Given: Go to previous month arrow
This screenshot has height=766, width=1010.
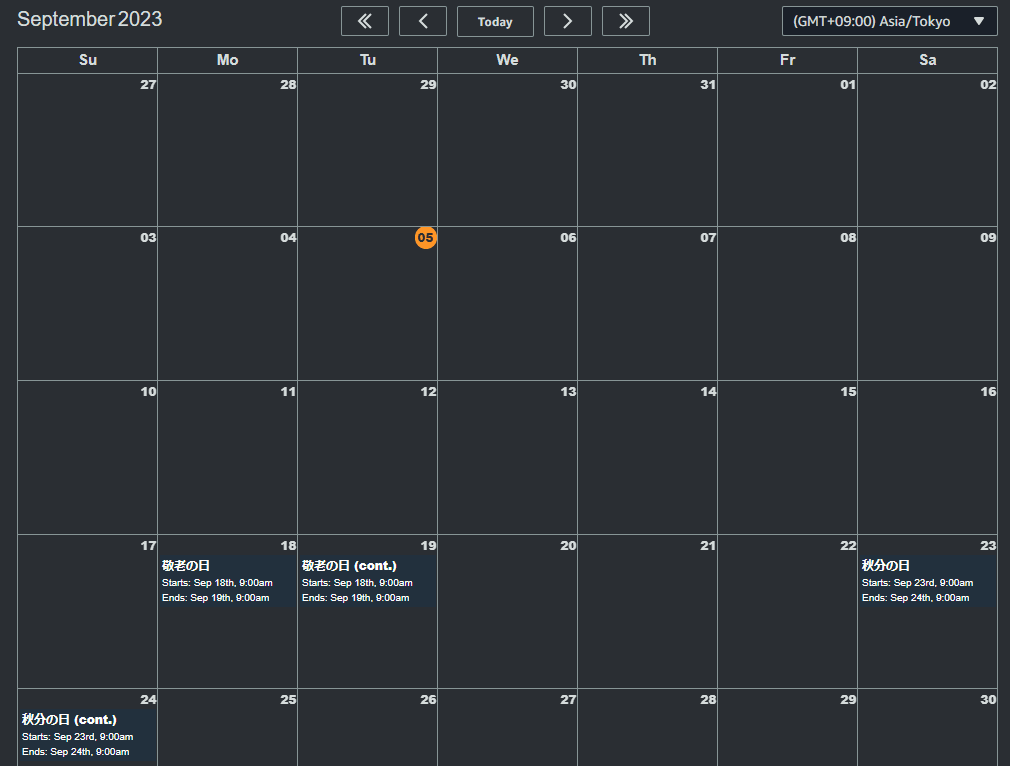Looking at the screenshot, I should point(423,21).
